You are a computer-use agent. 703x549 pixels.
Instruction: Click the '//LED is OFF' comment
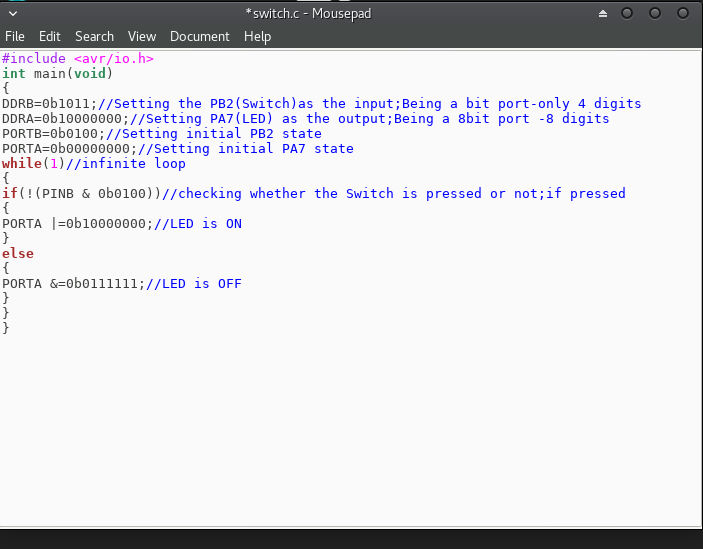point(194,284)
